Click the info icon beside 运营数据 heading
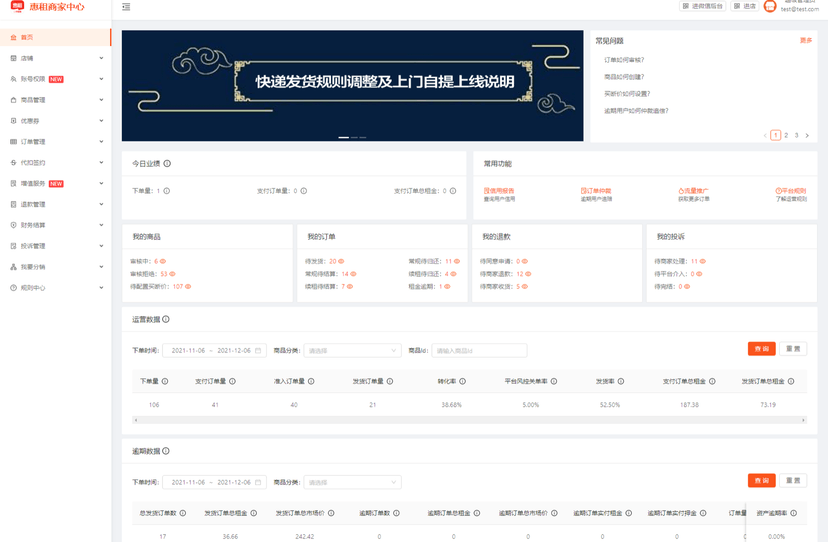The width and height of the screenshot is (828, 542). [x=166, y=319]
